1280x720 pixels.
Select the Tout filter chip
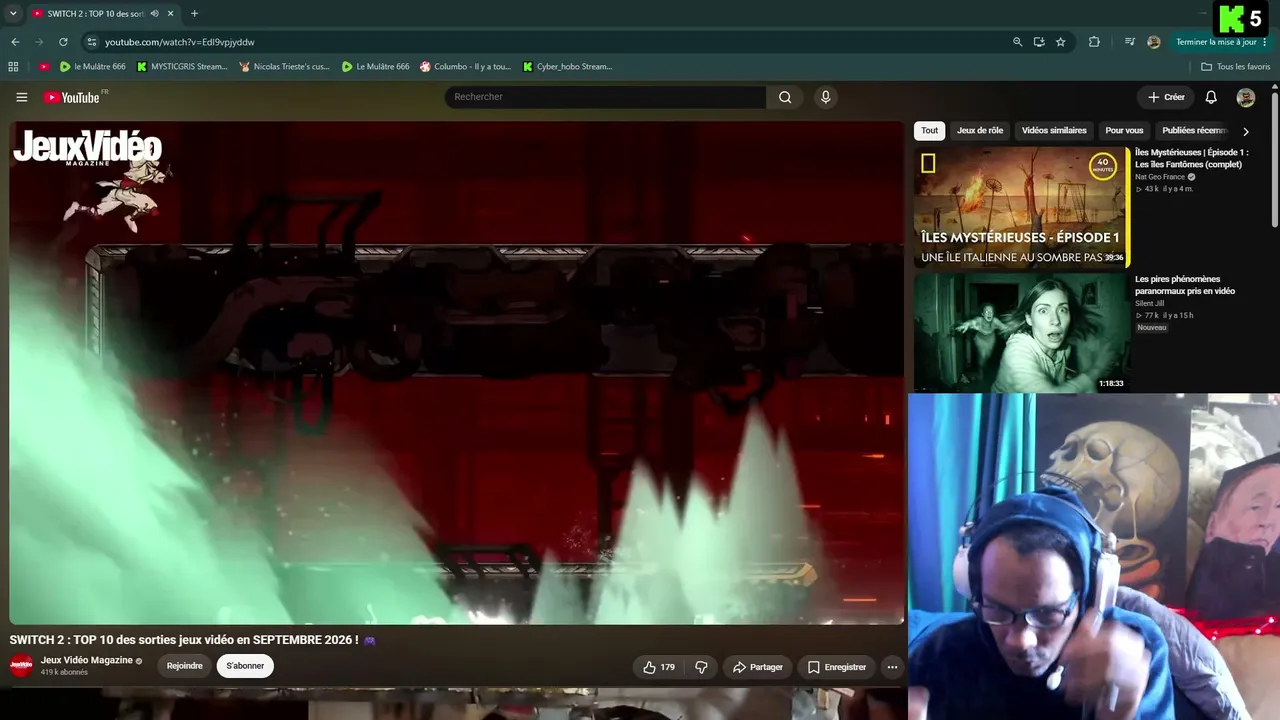[x=930, y=131]
